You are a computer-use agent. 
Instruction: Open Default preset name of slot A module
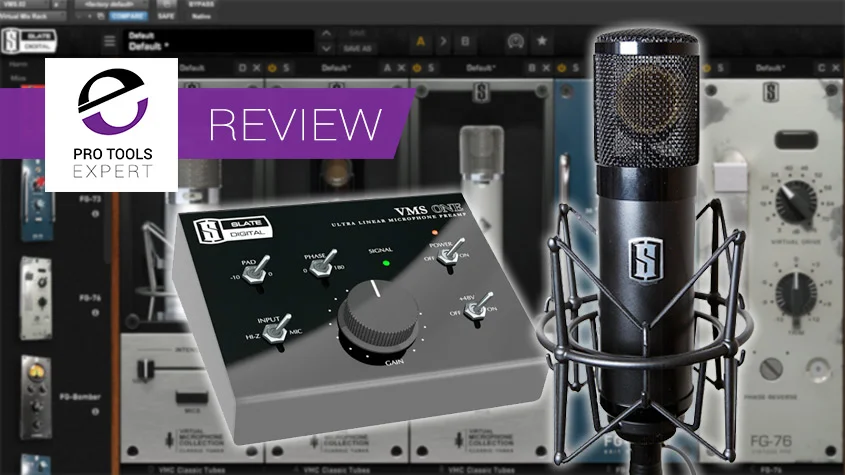click(336, 68)
